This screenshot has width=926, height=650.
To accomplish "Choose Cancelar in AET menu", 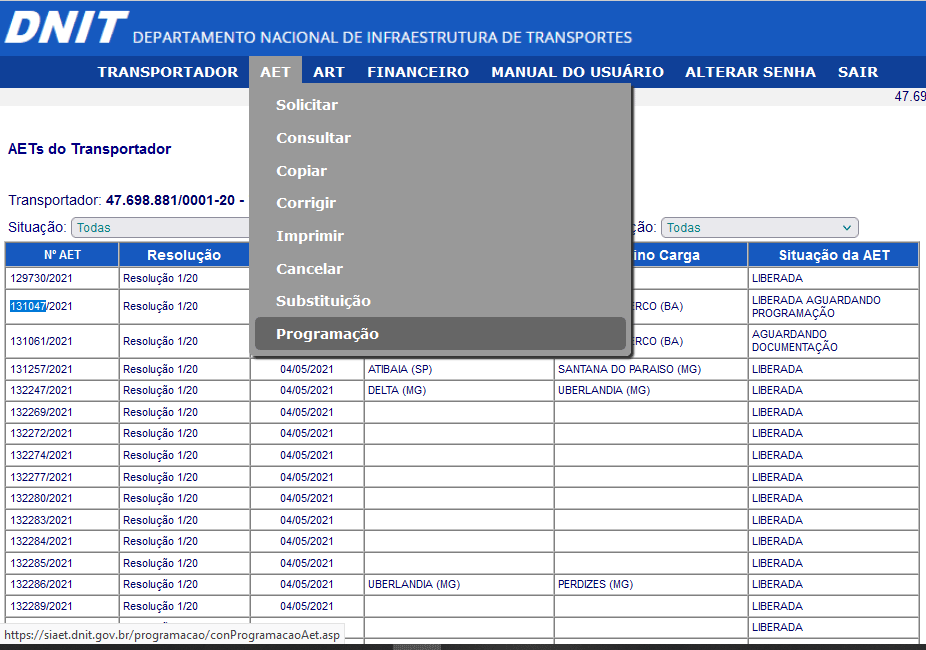I will click(x=309, y=269).
